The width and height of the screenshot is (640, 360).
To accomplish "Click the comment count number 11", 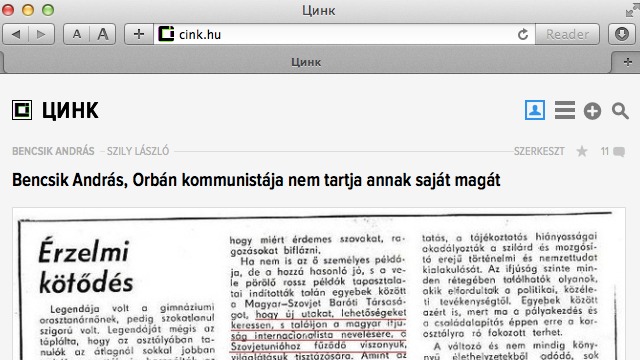I will (604, 151).
